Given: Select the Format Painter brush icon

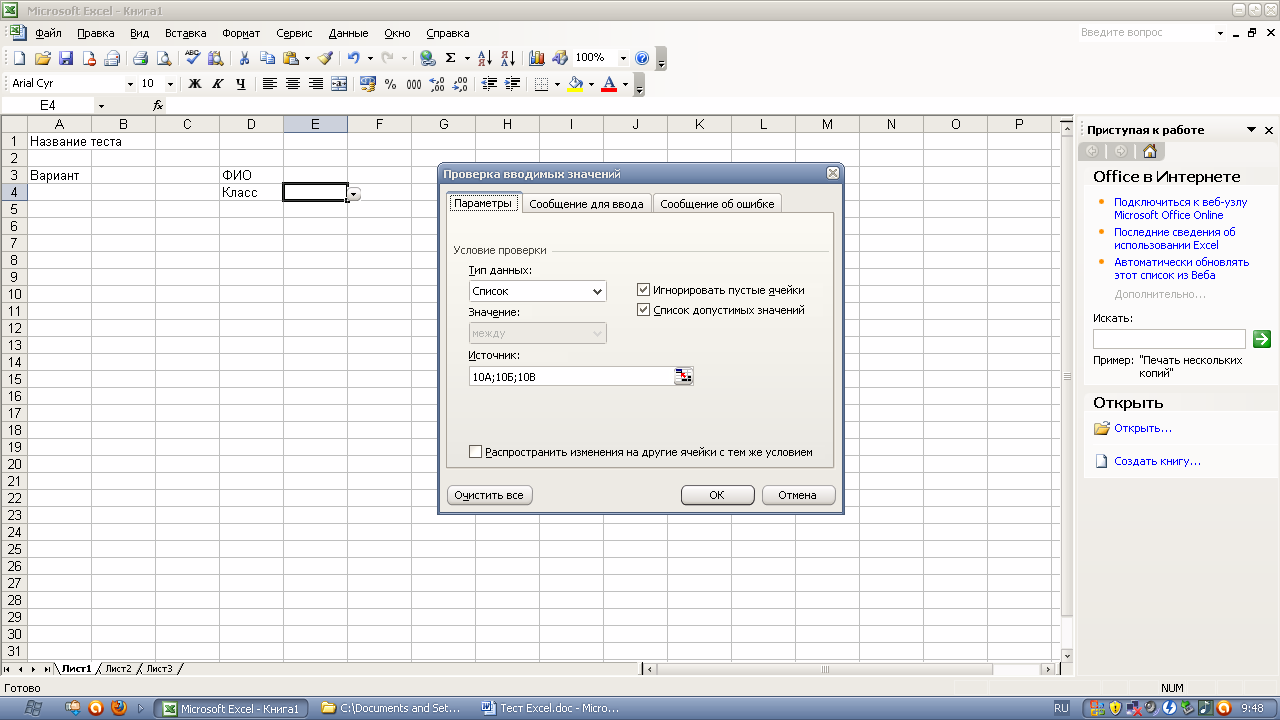Looking at the screenshot, I should (x=325, y=58).
